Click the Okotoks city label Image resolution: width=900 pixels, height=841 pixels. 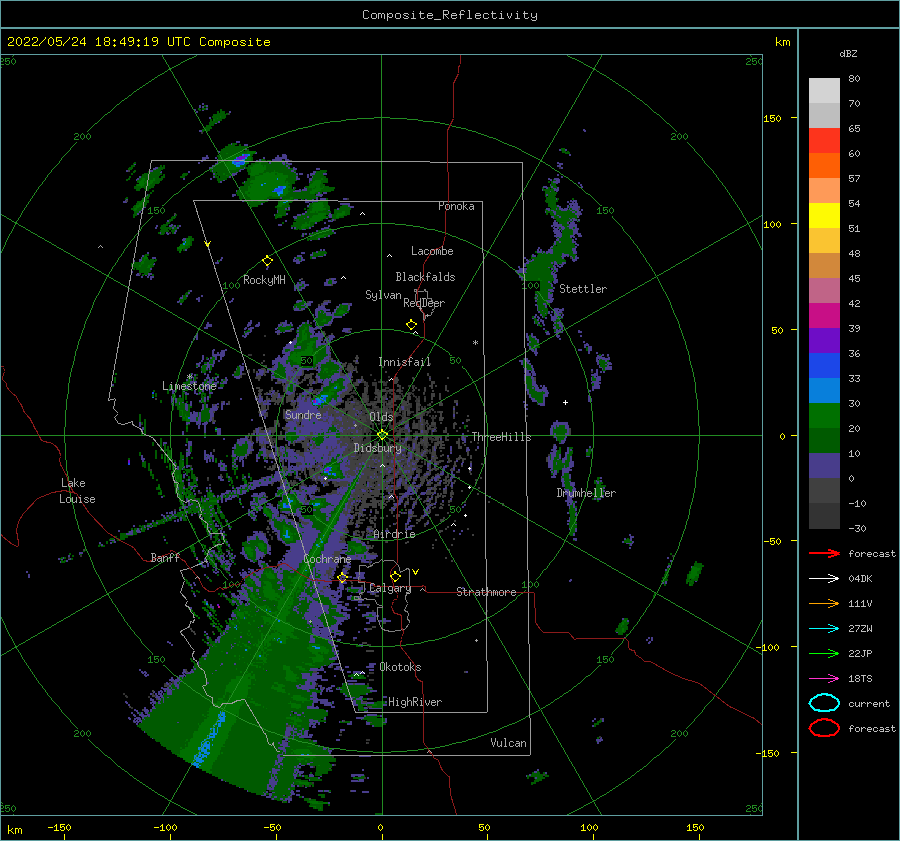(x=401, y=667)
